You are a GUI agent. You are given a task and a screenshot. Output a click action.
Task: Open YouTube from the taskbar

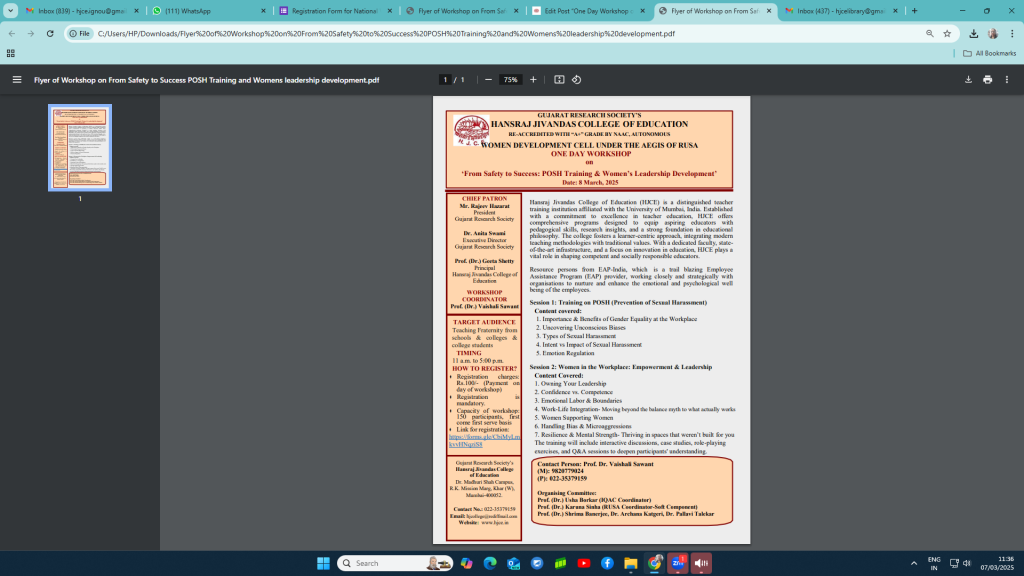[584, 563]
